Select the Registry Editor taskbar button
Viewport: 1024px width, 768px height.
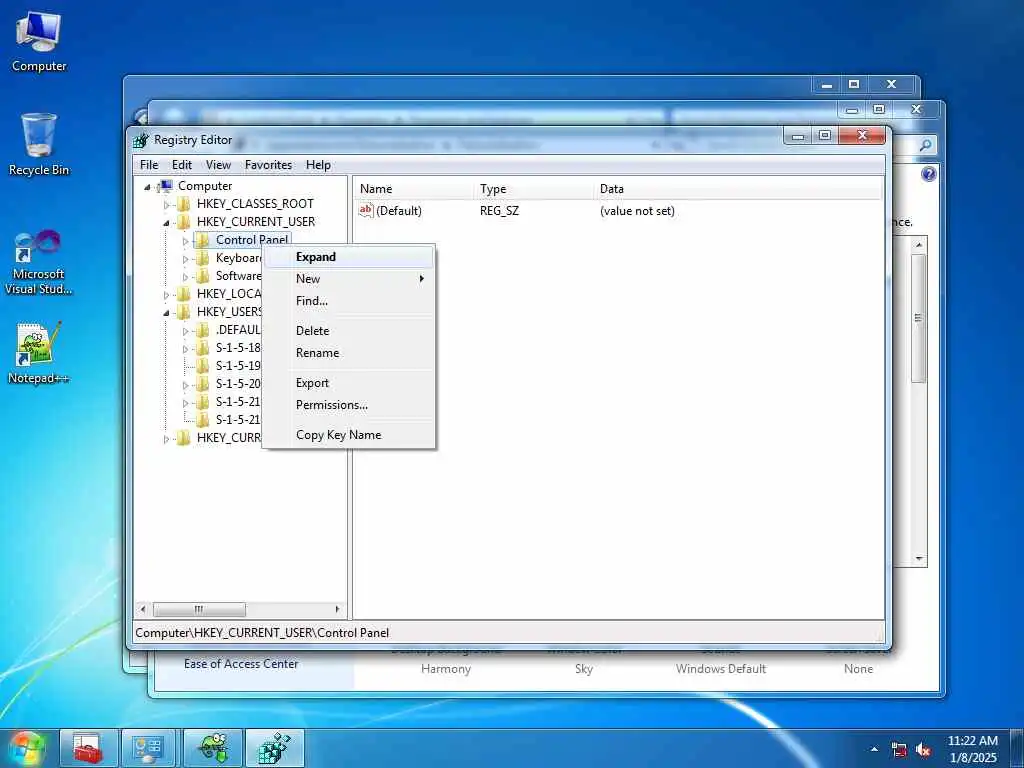point(274,748)
